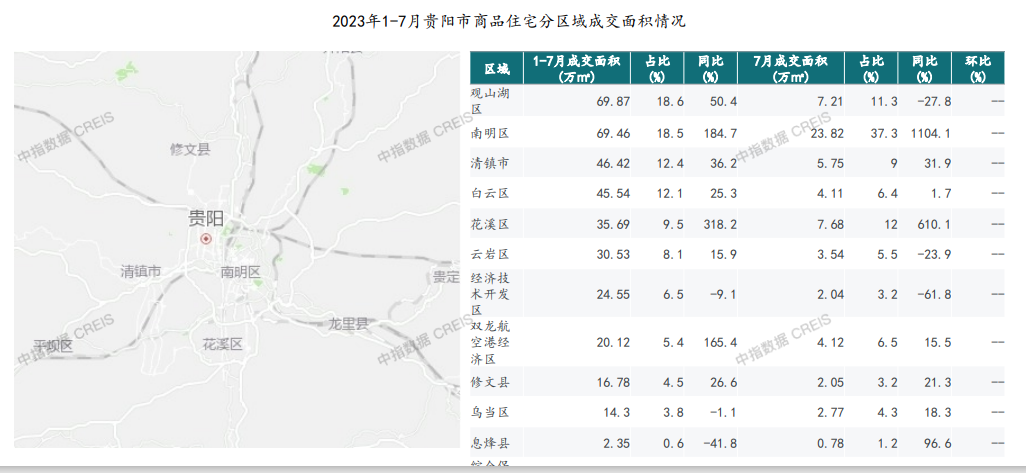The width and height of the screenshot is (1026, 473).
Task: Click the July area value 7.21
Action: pos(832,103)
